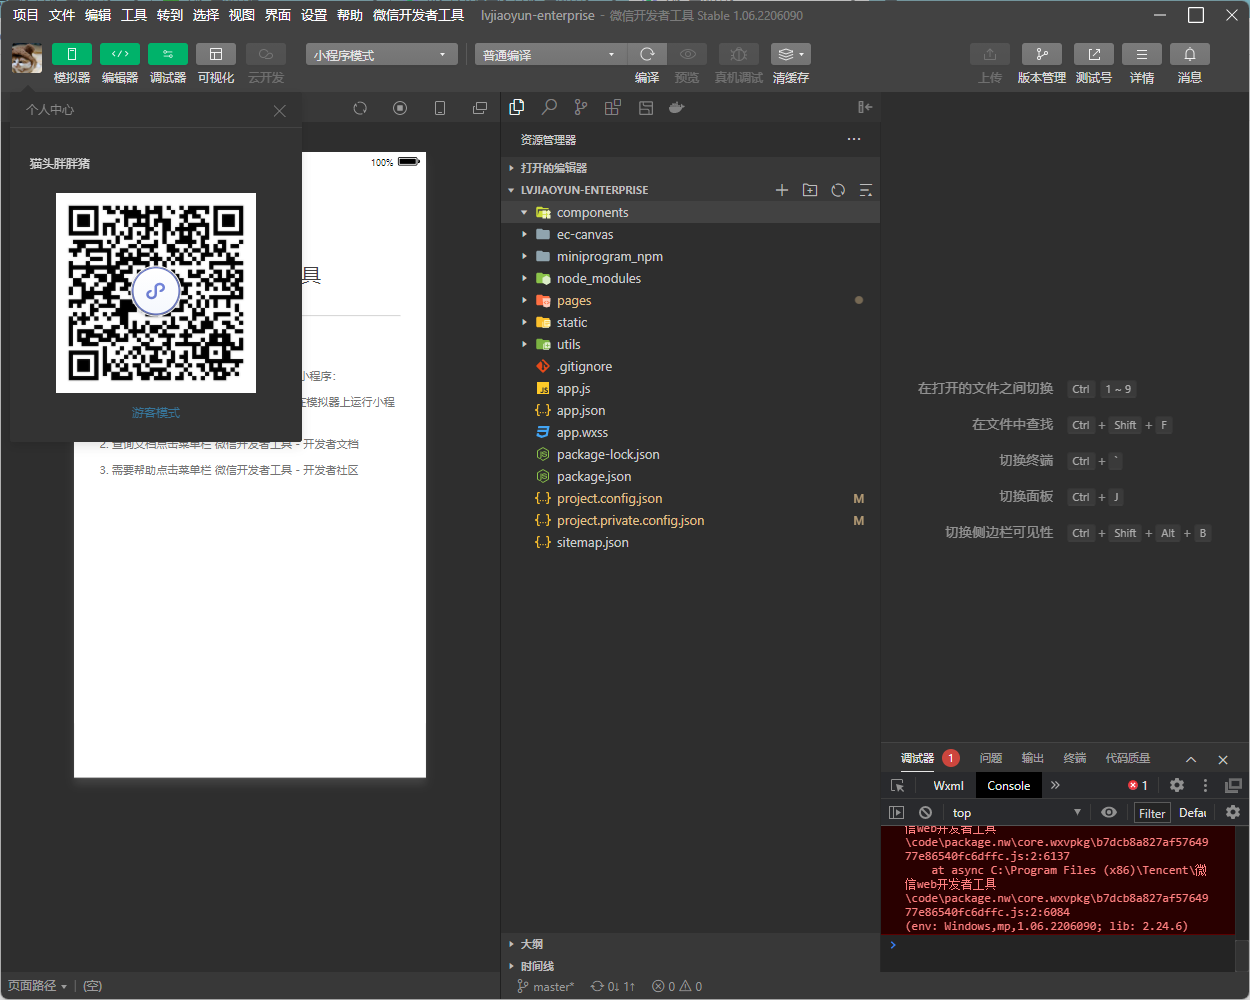Click the clear cache (清缓存) layers icon

coord(790,54)
